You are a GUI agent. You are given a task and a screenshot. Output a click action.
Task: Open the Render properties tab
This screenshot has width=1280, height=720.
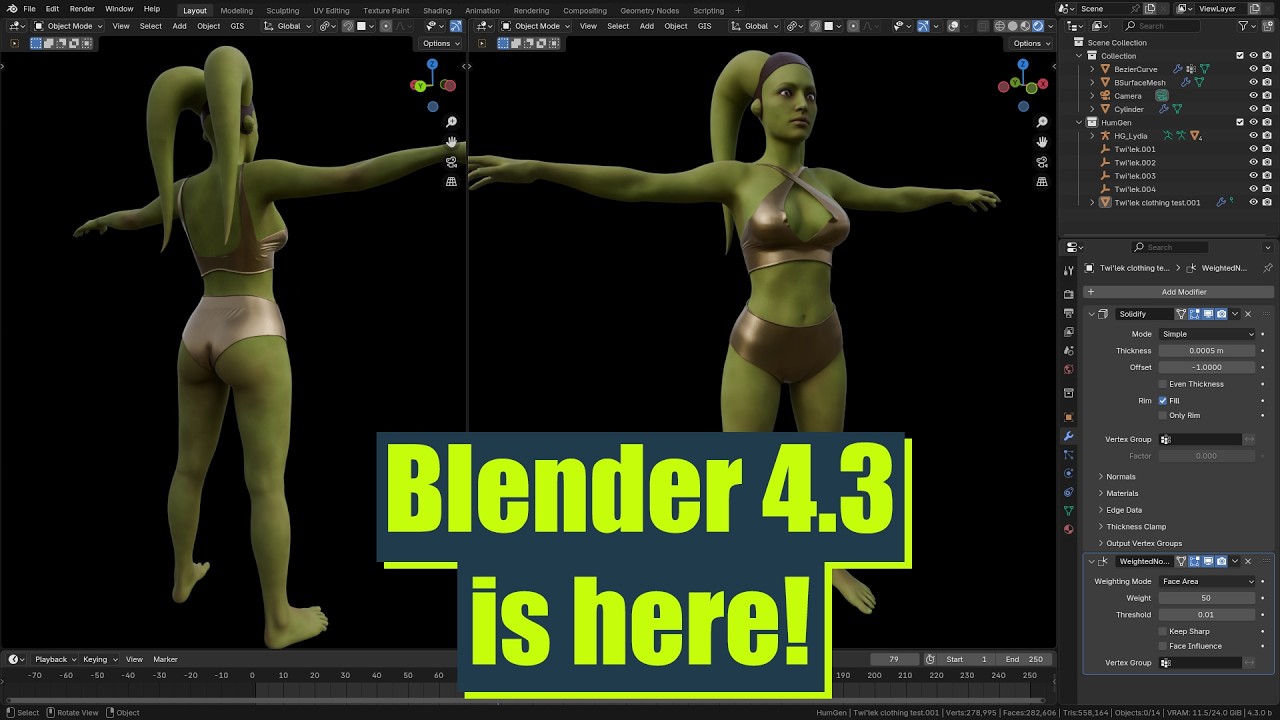(x=1068, y=294)
